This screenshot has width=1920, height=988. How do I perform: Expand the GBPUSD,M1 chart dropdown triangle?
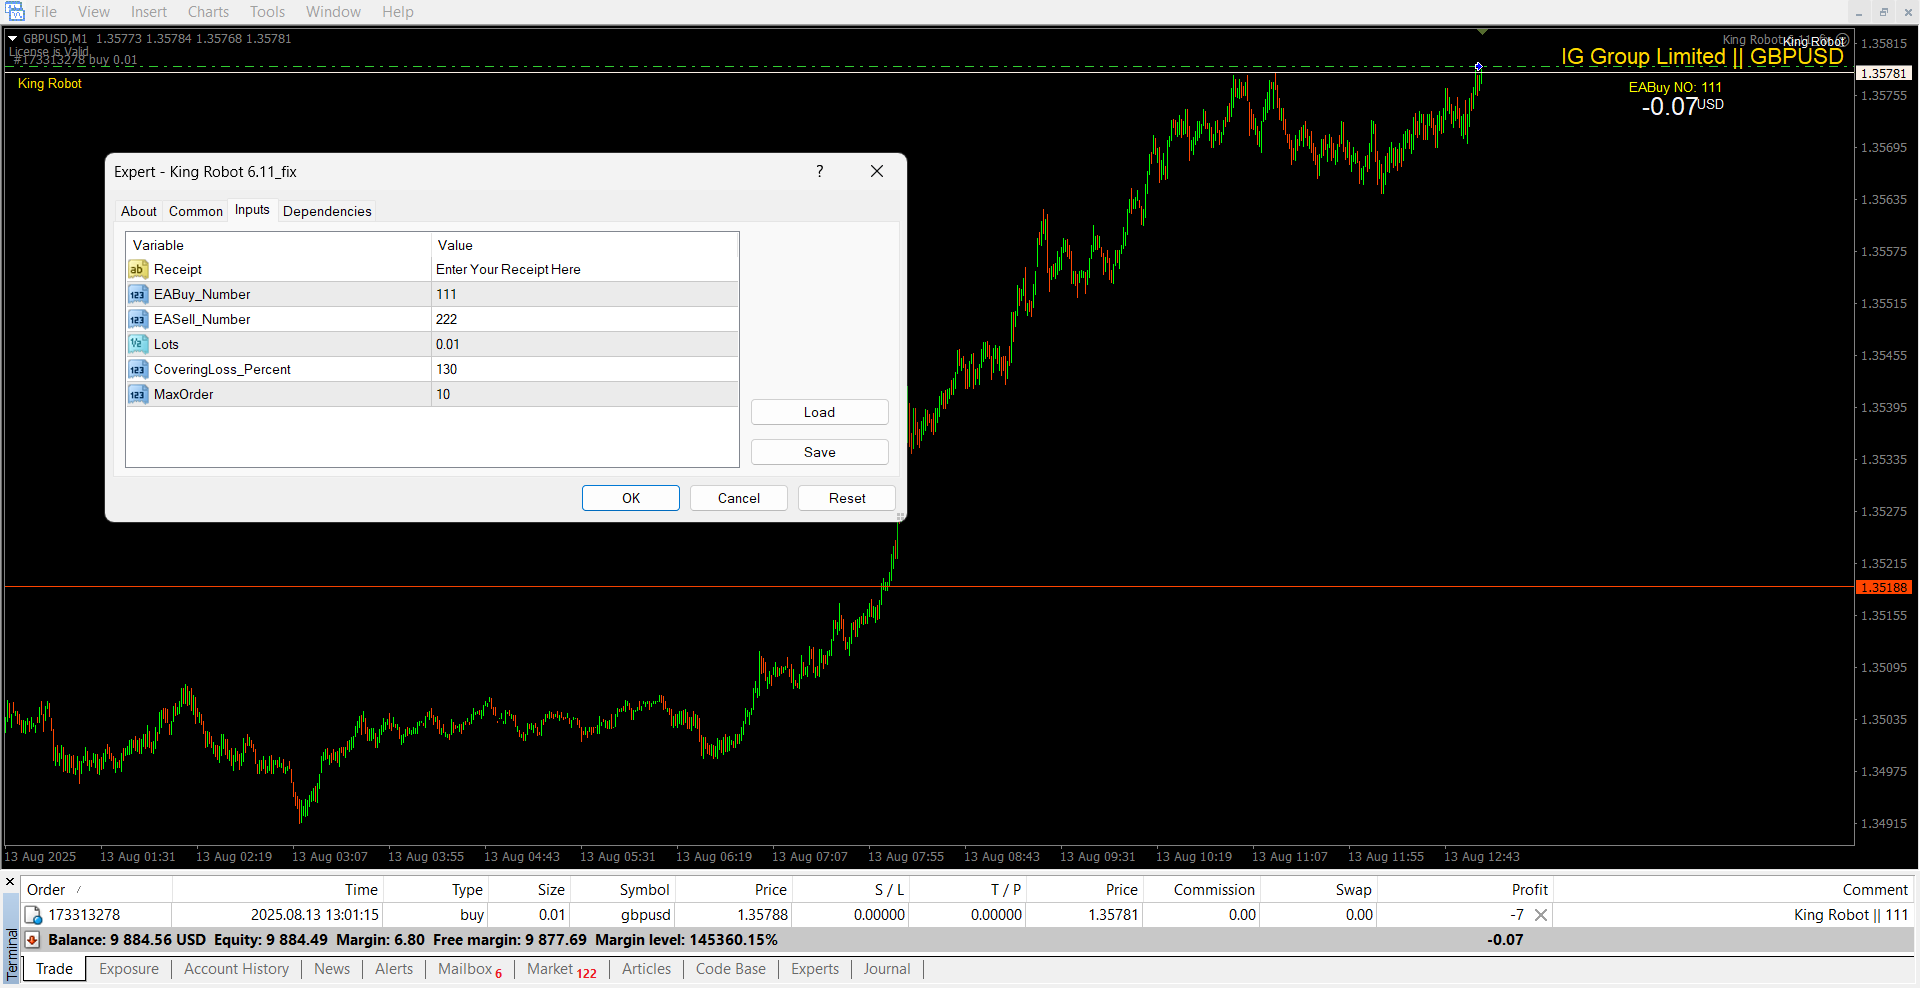coord(13,39)
